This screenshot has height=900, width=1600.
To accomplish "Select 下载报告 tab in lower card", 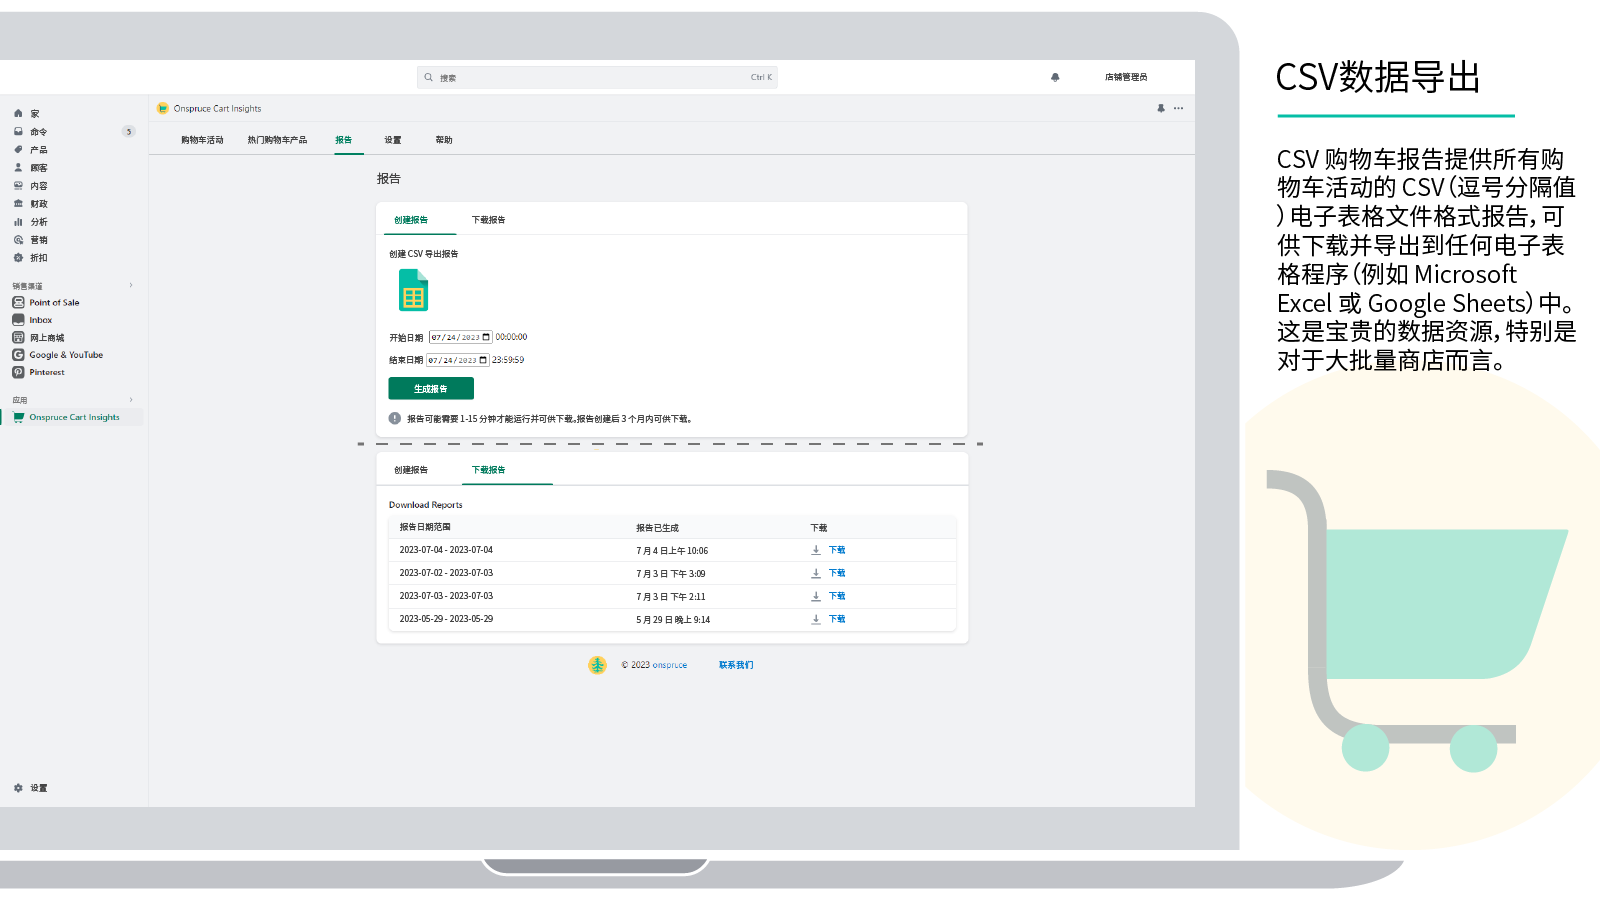I will pos(489,470).
